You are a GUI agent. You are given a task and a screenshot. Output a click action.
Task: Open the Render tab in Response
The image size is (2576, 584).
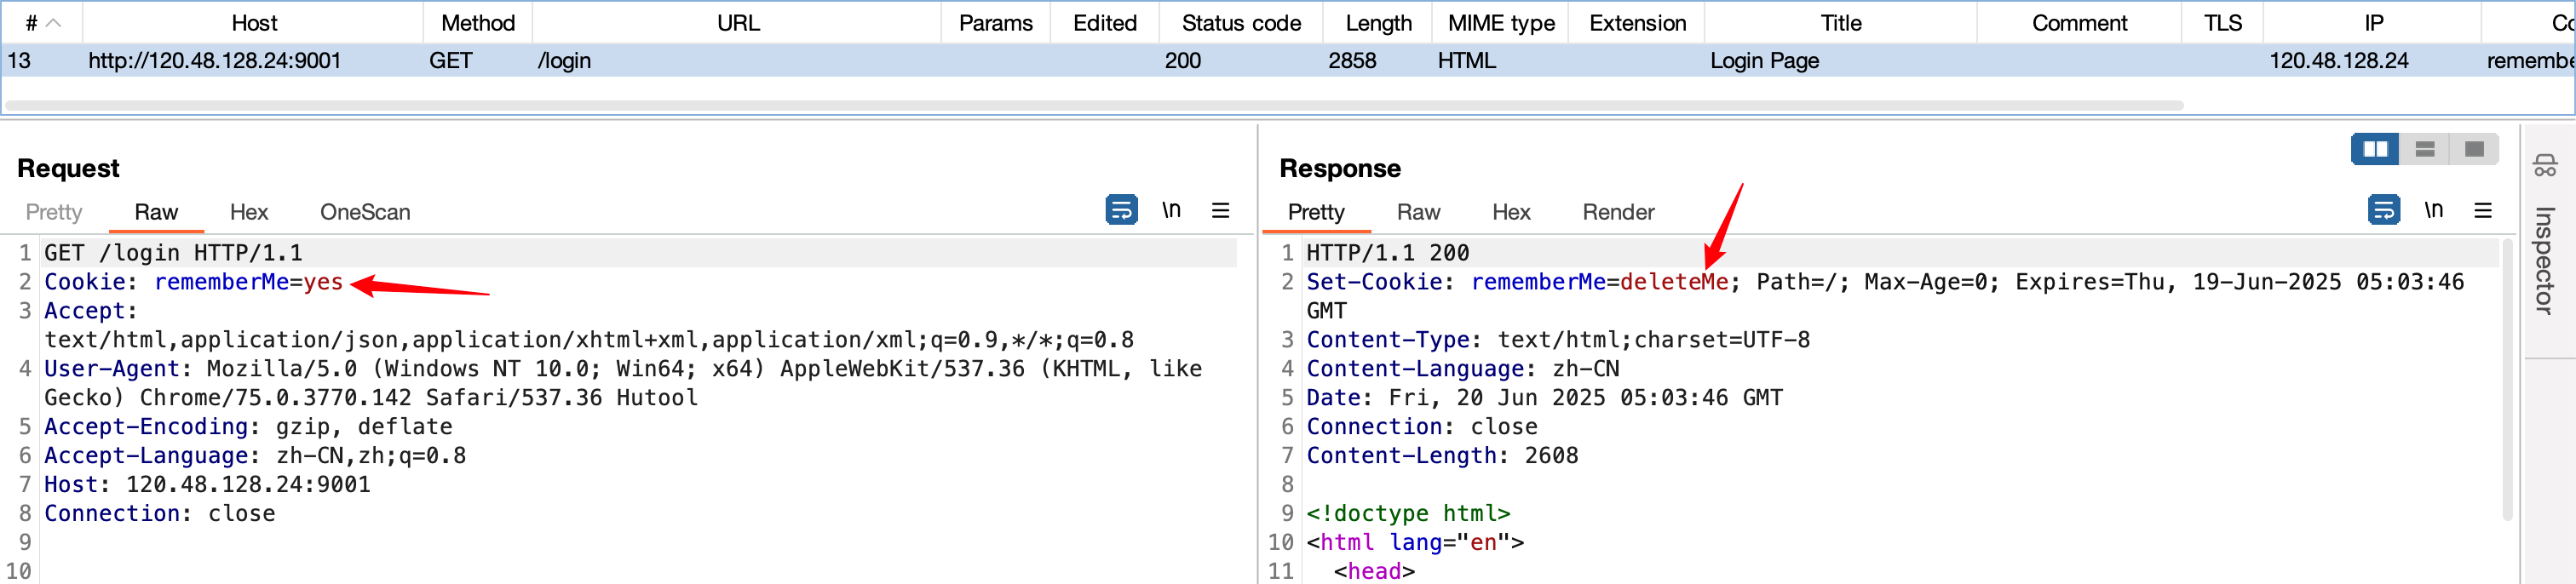point(1618,212)
